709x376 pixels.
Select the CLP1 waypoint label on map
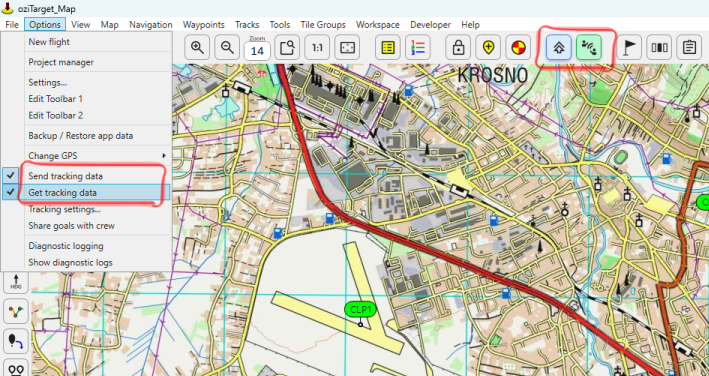point(360,310)
